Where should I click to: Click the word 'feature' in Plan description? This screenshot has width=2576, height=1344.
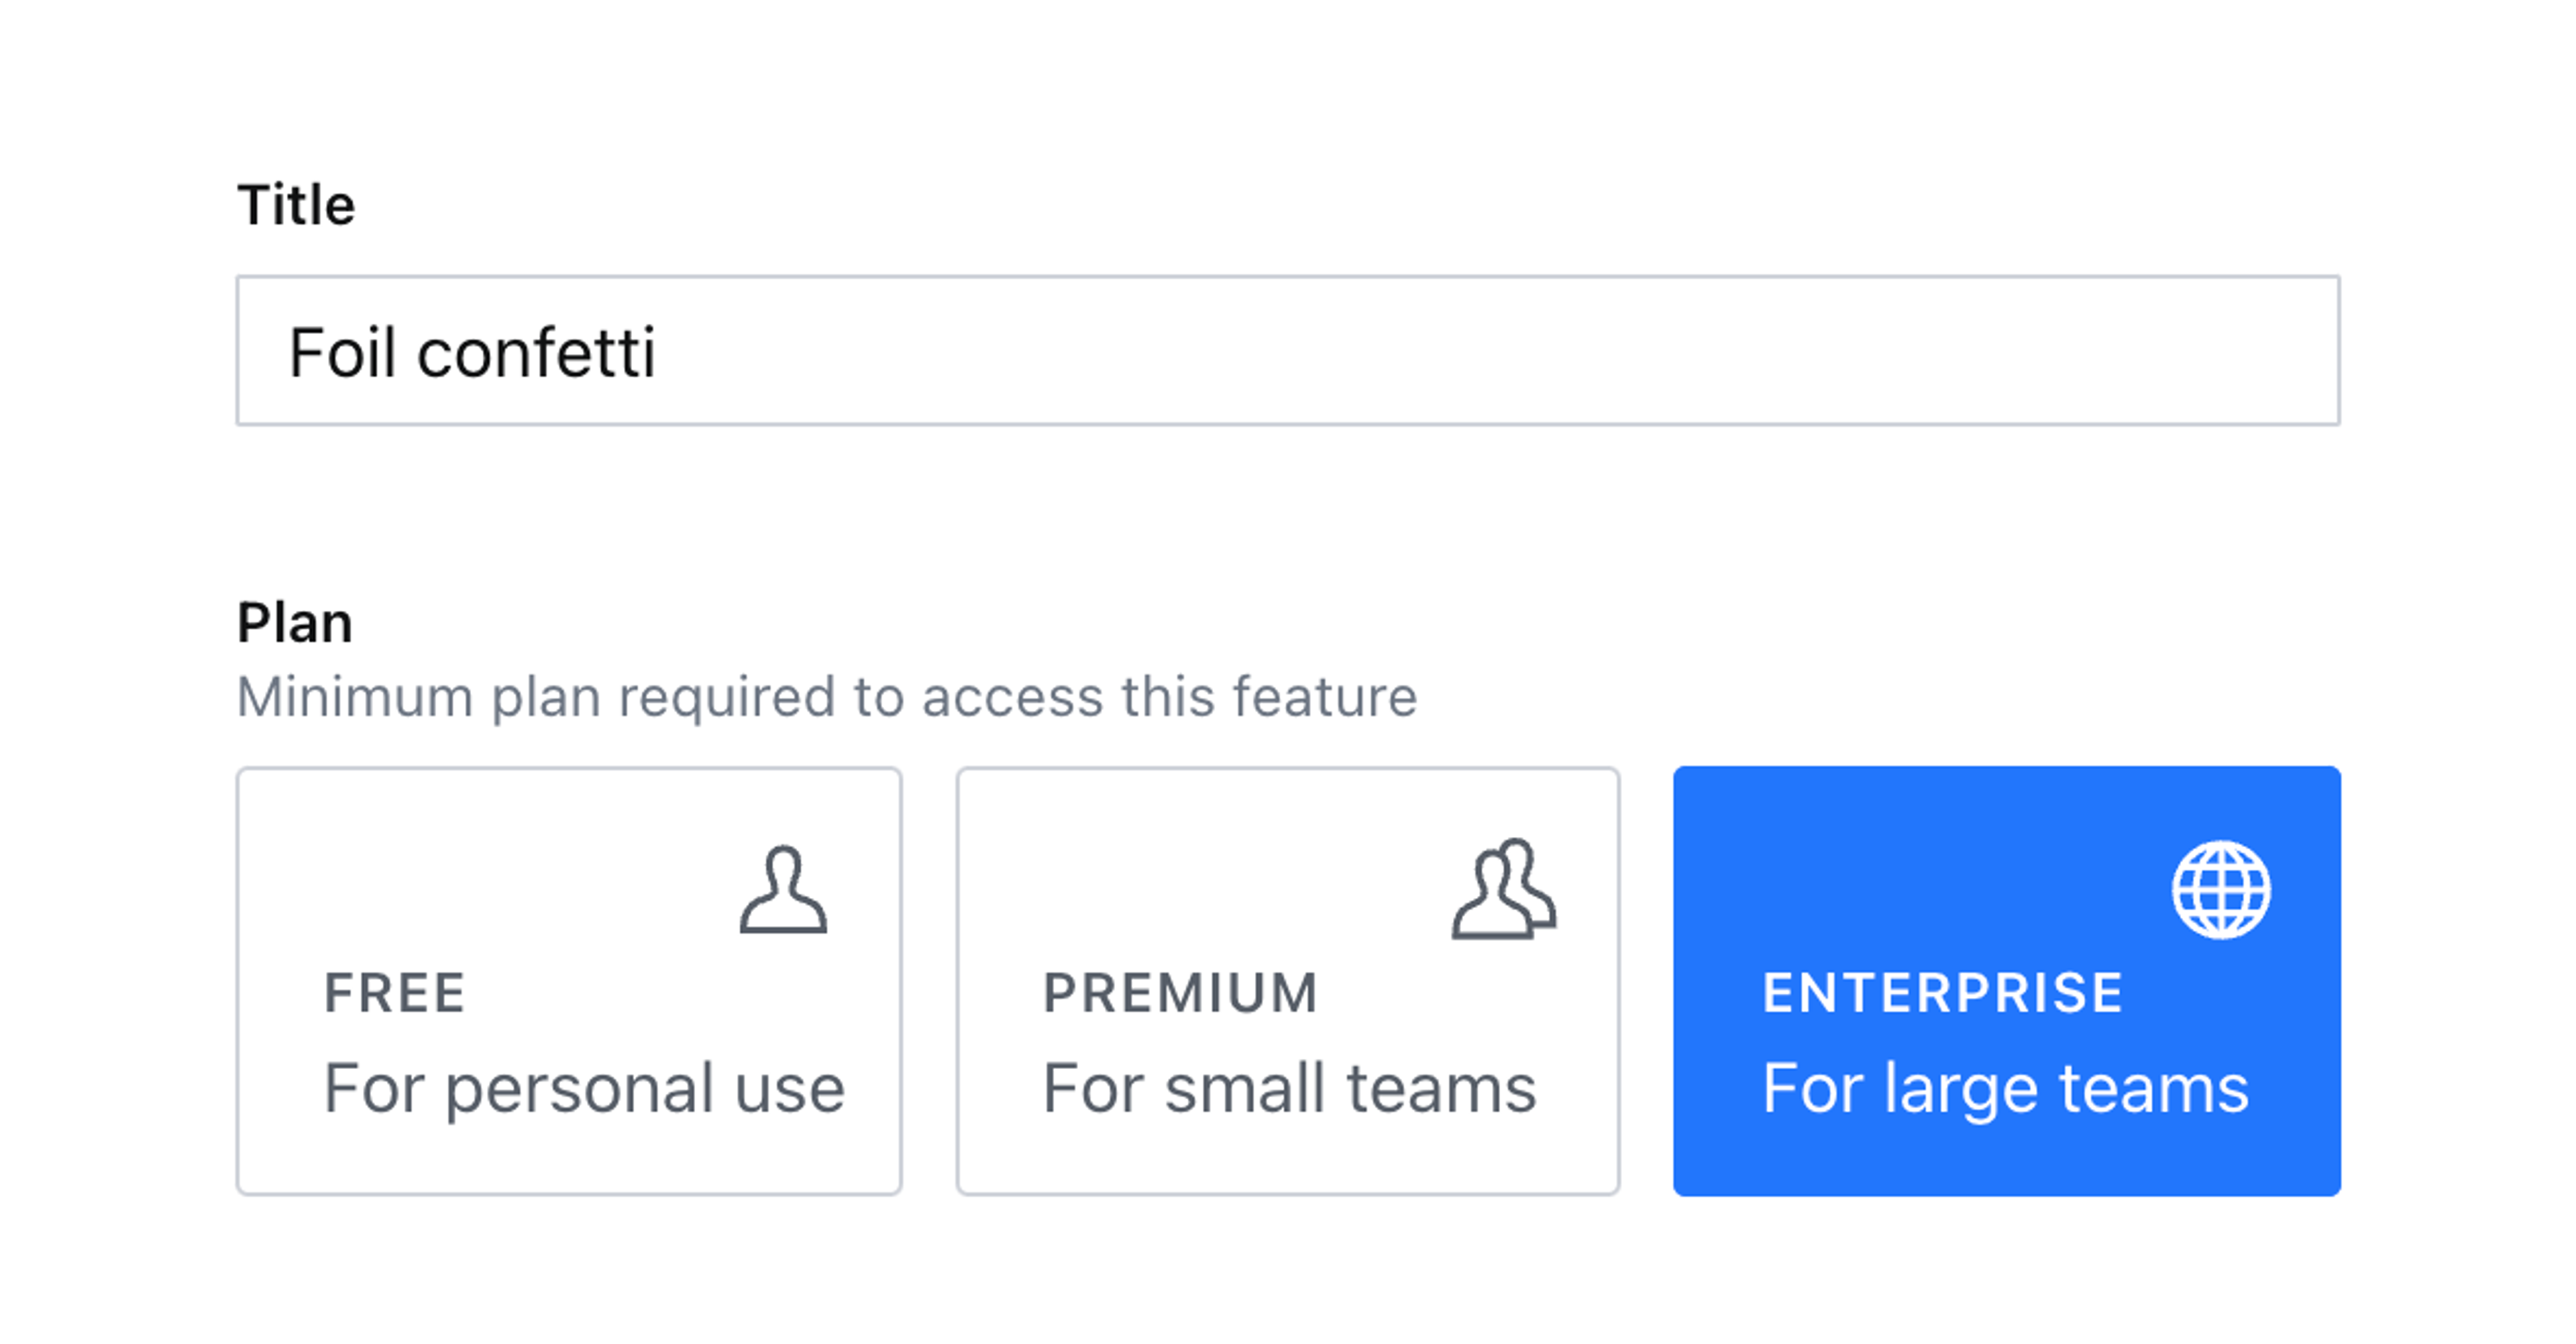tap(1324, 696)
